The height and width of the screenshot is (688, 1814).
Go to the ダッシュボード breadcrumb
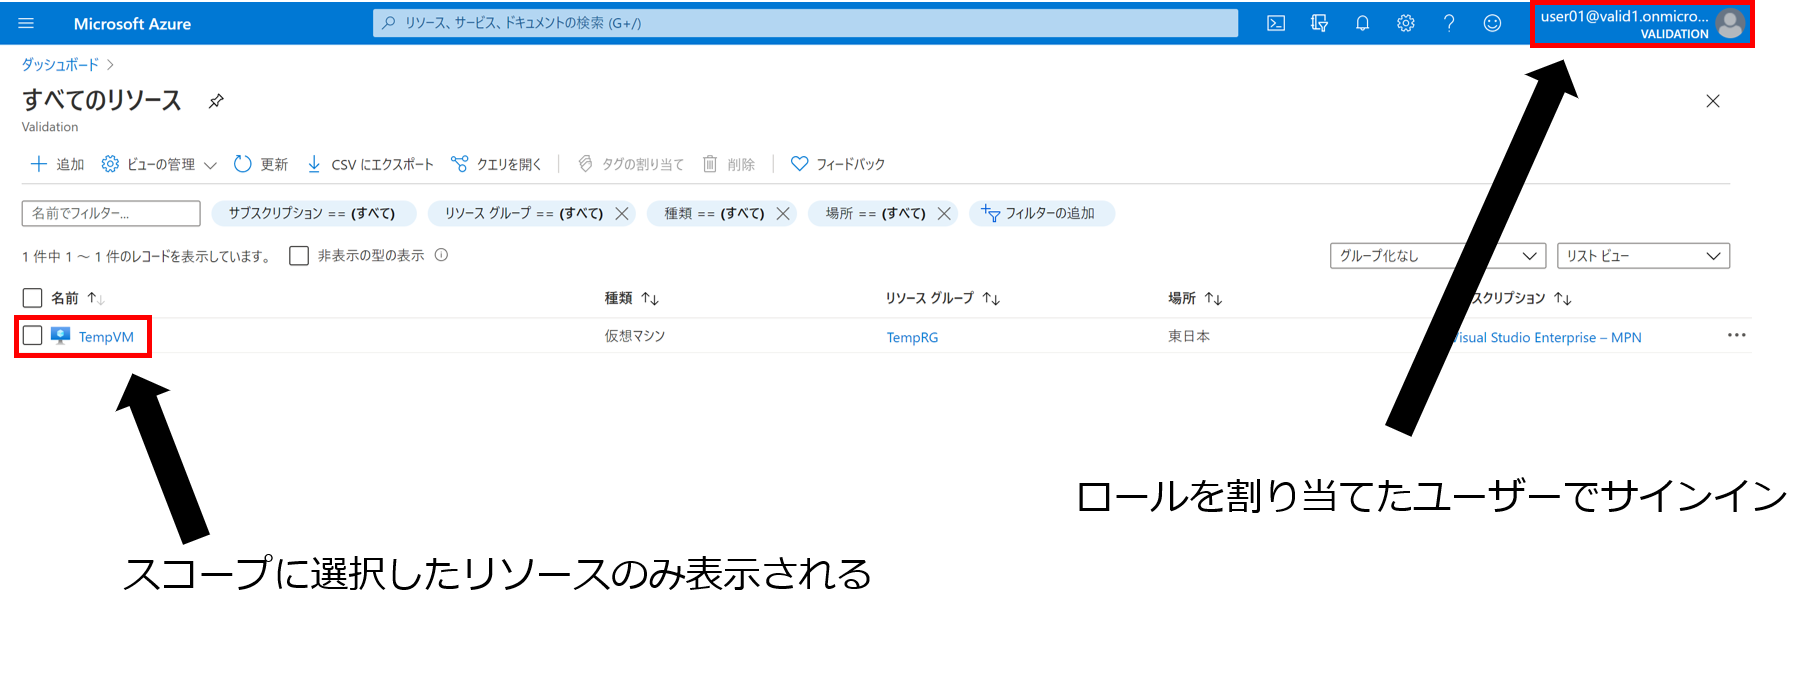point(60,64)
